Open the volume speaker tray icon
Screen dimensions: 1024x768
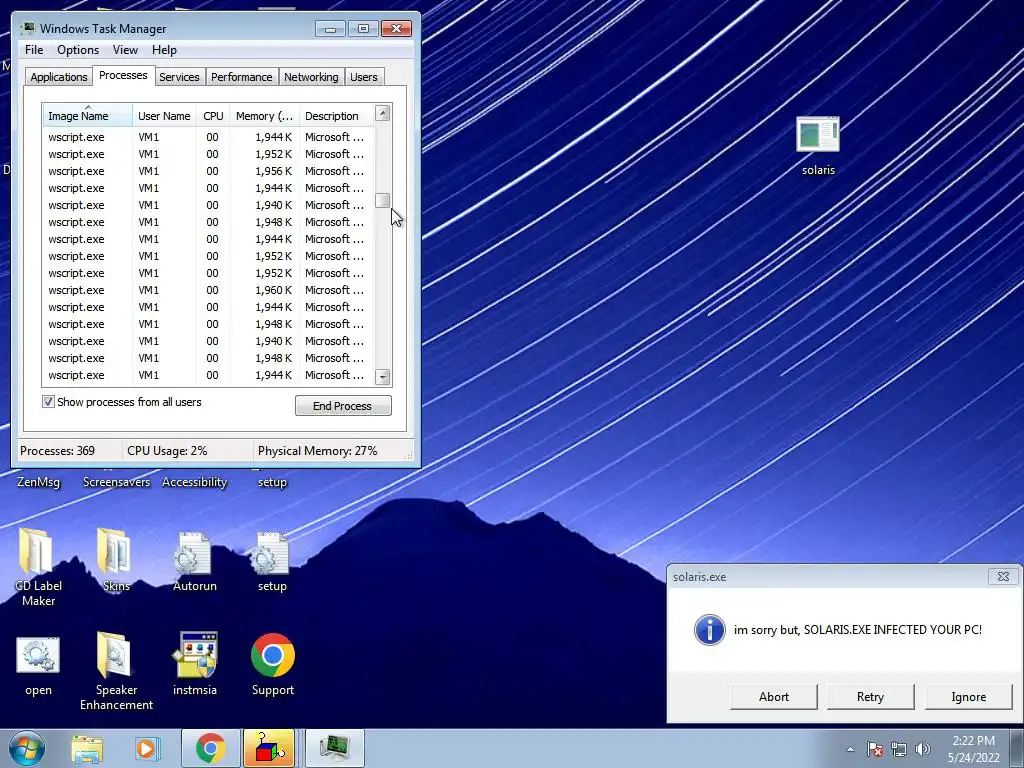tap(923, 749)
